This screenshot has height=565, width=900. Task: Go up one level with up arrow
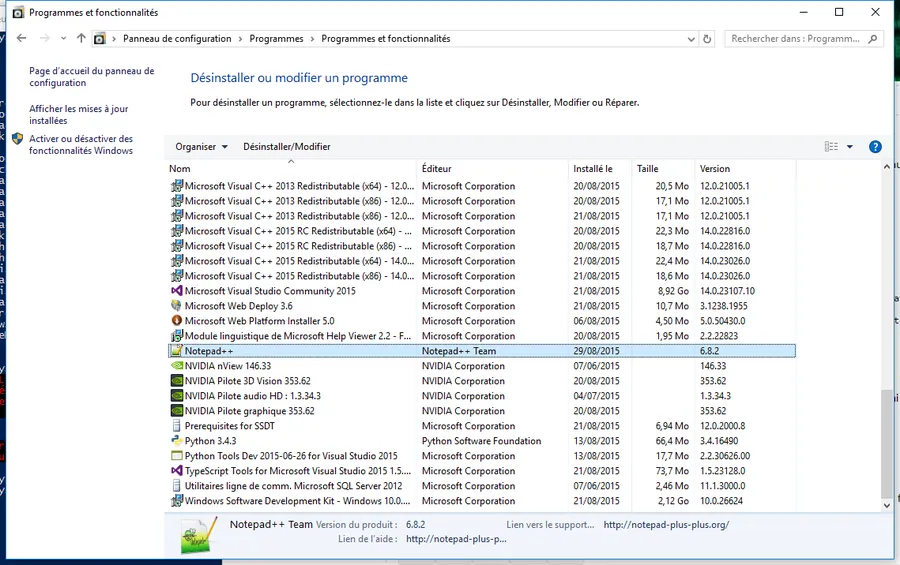click(x=81, y=38)
